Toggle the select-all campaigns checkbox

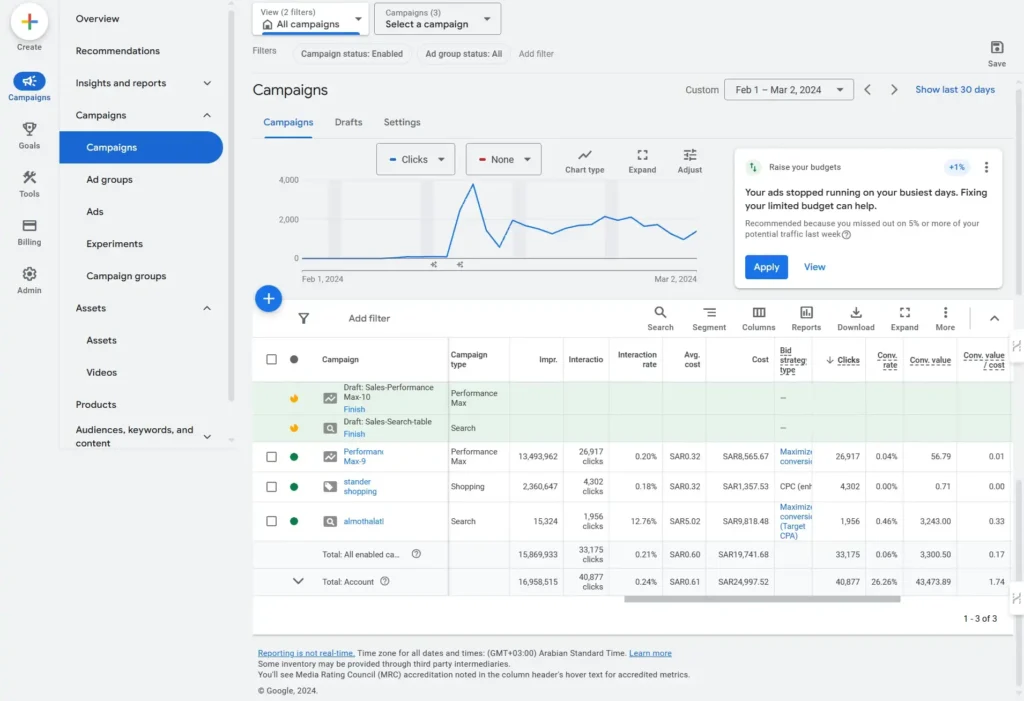271,359
